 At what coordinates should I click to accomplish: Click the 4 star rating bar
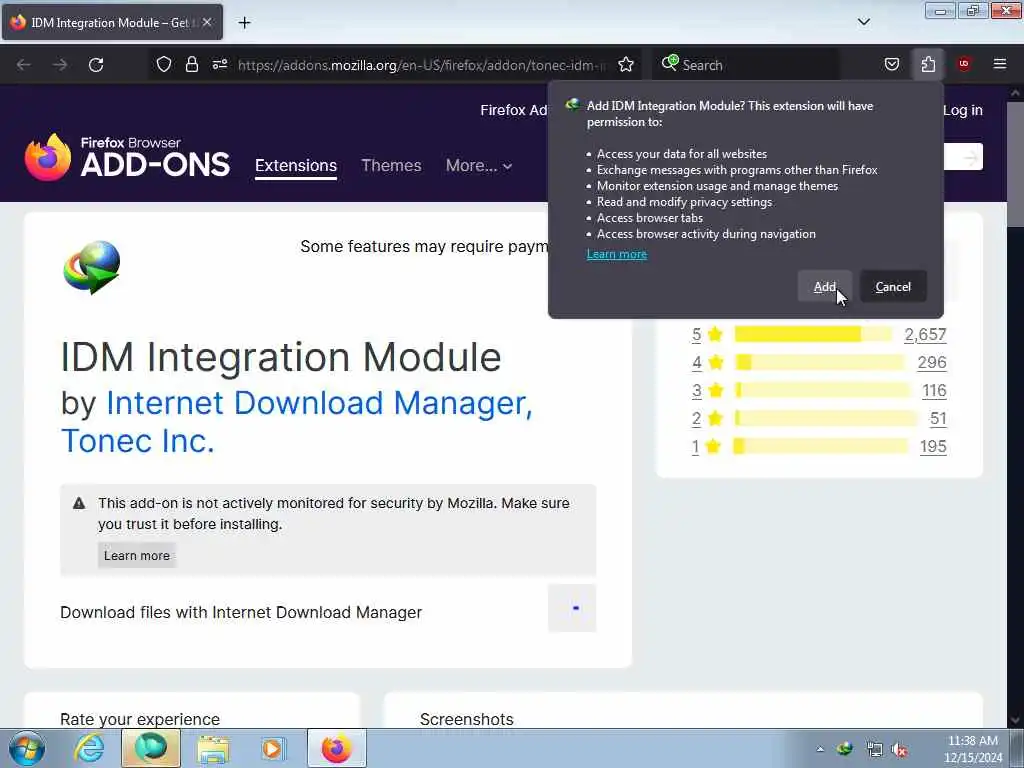[820, 362]
